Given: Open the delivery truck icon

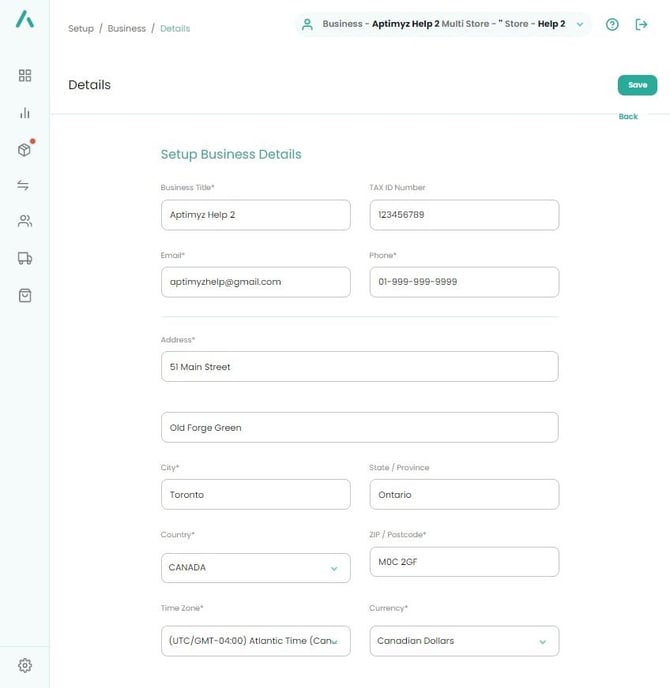Looking at the screenshot, I should pyautogui.click(x=25, y=258).
